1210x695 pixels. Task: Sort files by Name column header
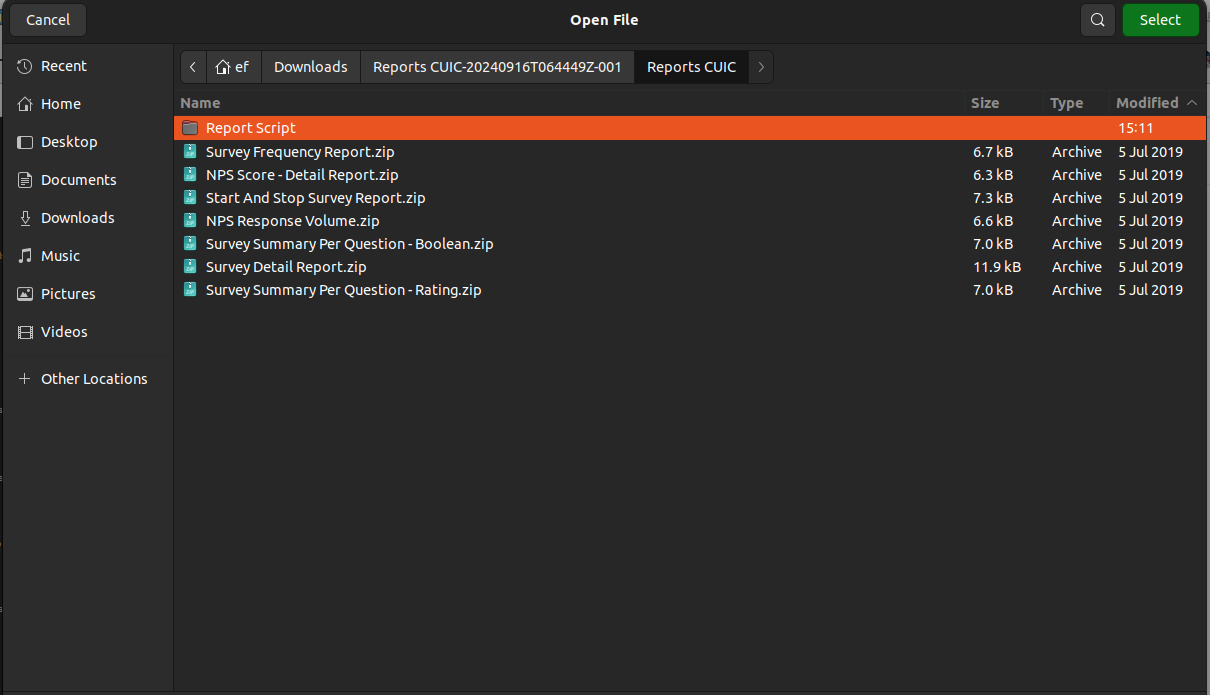pos(200,103)
